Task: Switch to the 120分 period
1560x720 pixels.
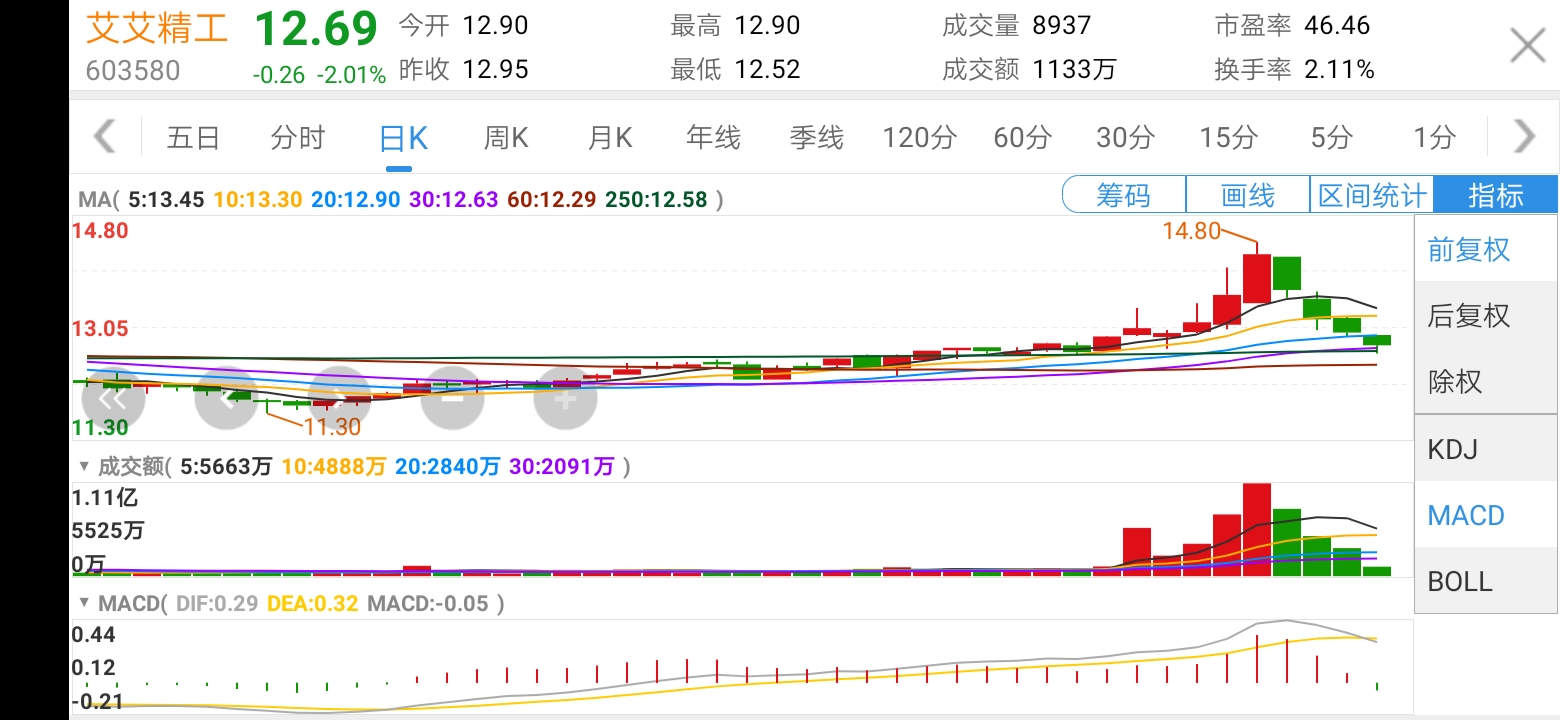Action: point(919,137)
